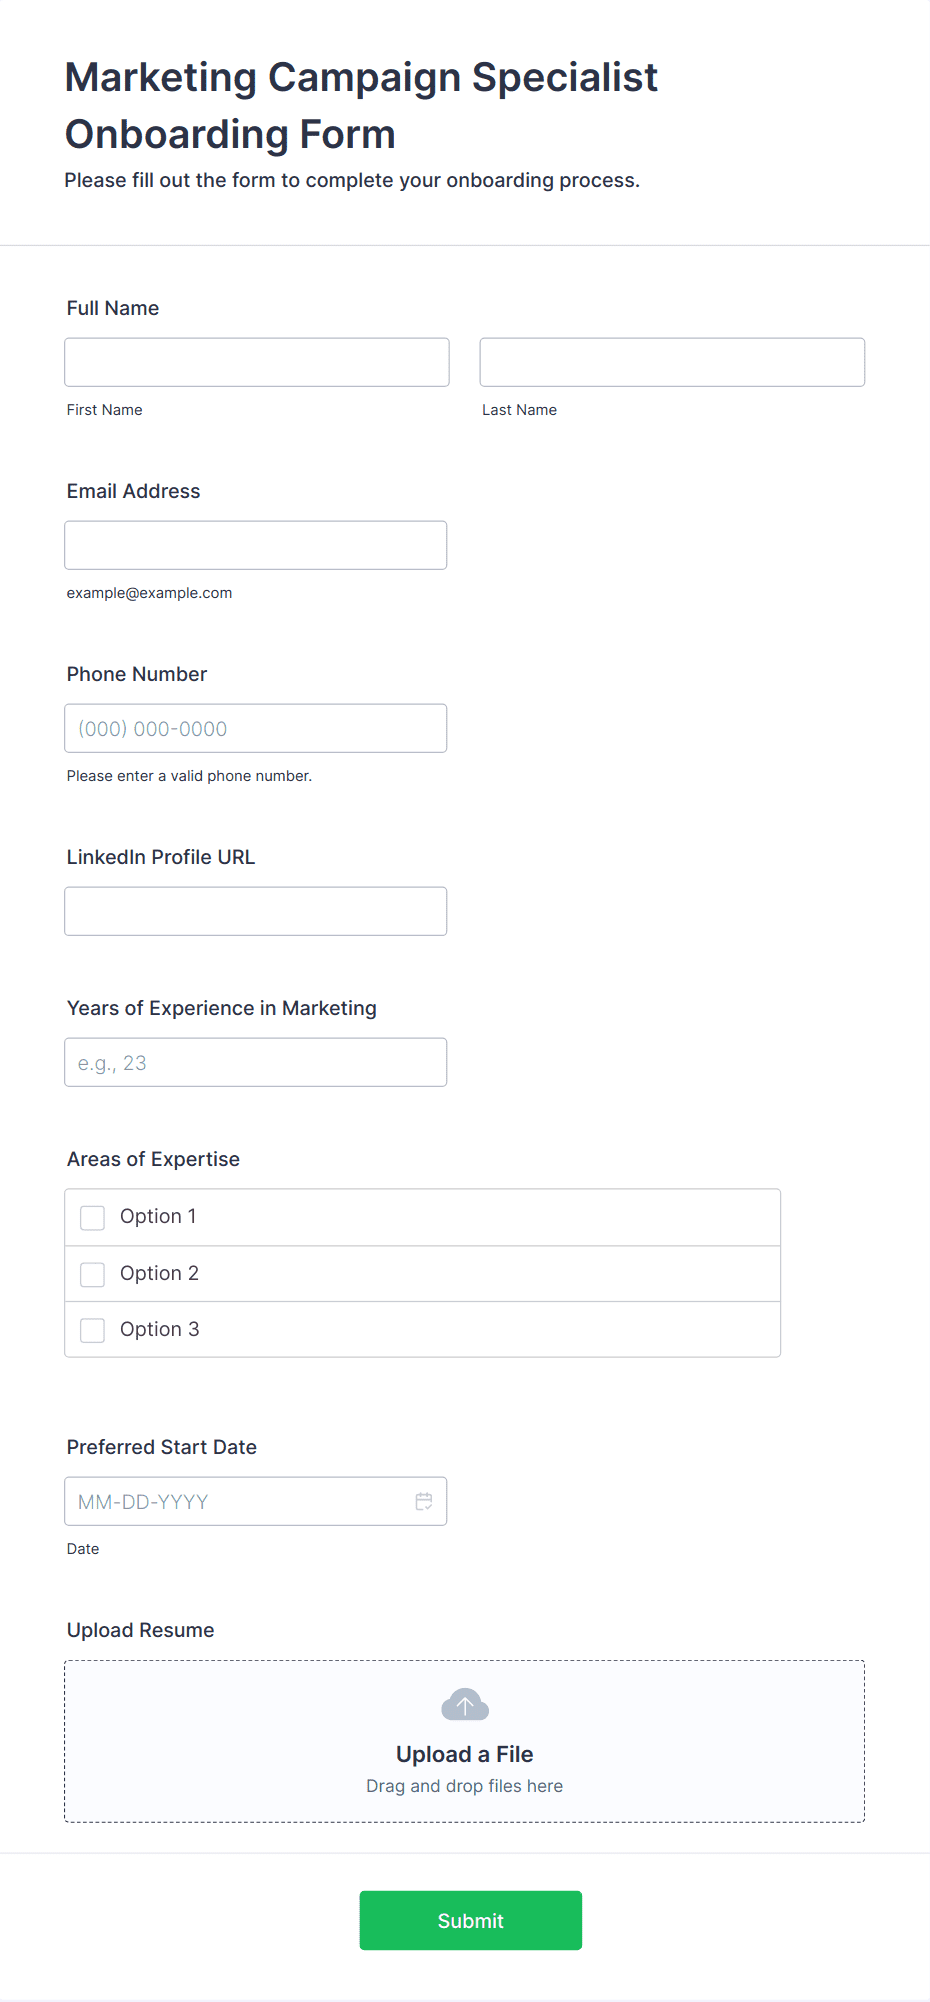Enable the Option 3 checkbox
Viewport: 930px width, 2002px height.
click(x=93, y=1330)
